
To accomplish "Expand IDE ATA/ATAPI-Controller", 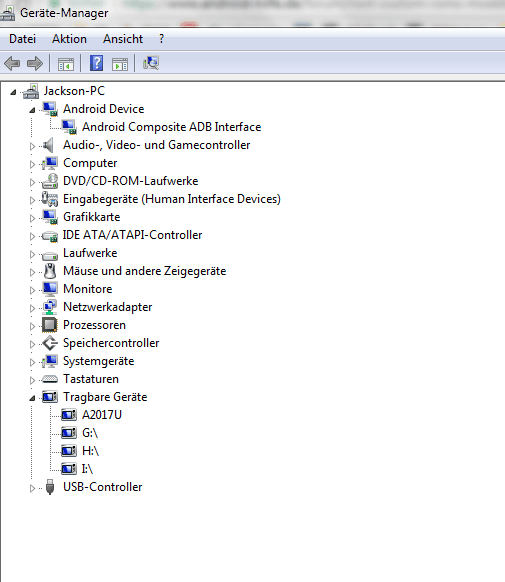I will pyautogui.click(x=32, y=236).
